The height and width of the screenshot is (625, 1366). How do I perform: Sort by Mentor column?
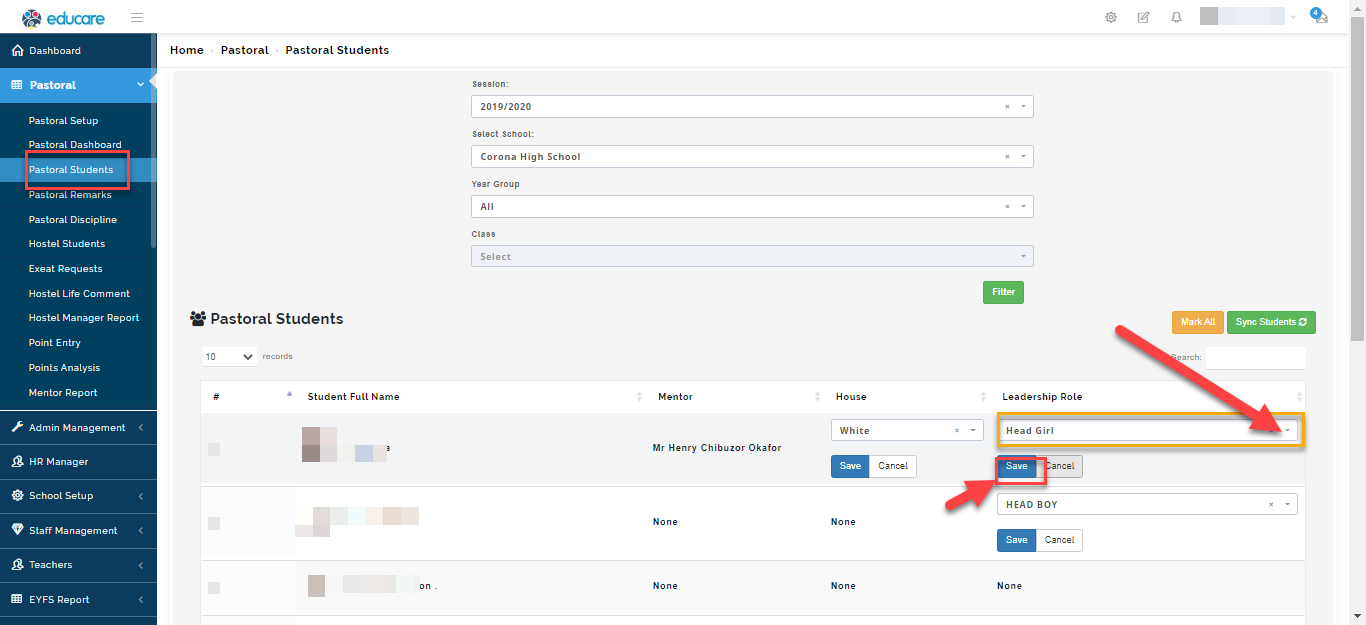coord(735,397)
